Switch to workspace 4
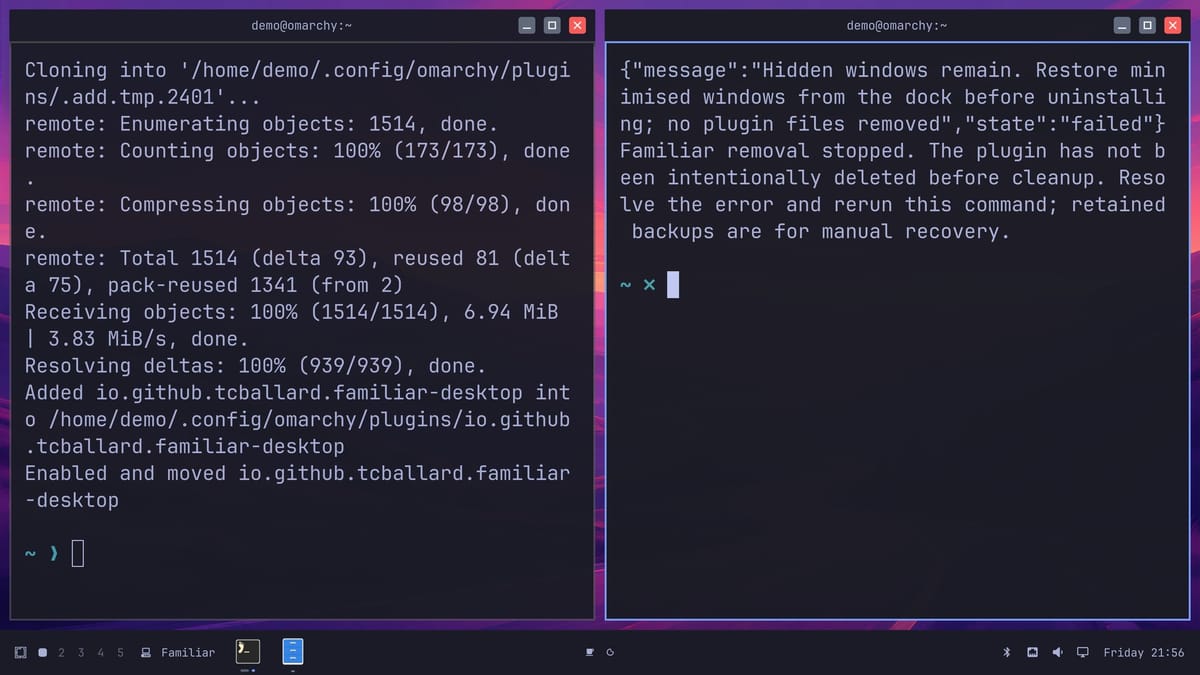 click(x=100, y=652)
